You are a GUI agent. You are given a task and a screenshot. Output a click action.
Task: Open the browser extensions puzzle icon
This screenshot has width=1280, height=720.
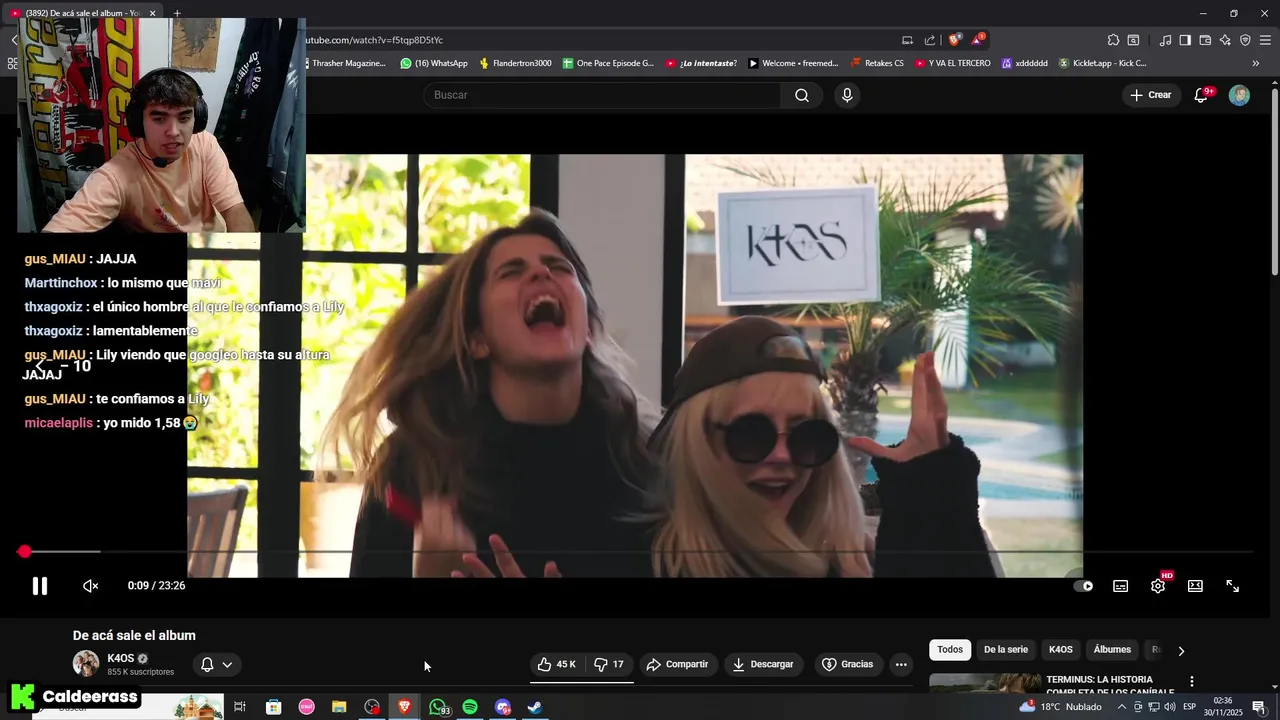(x=1113, y=40)
